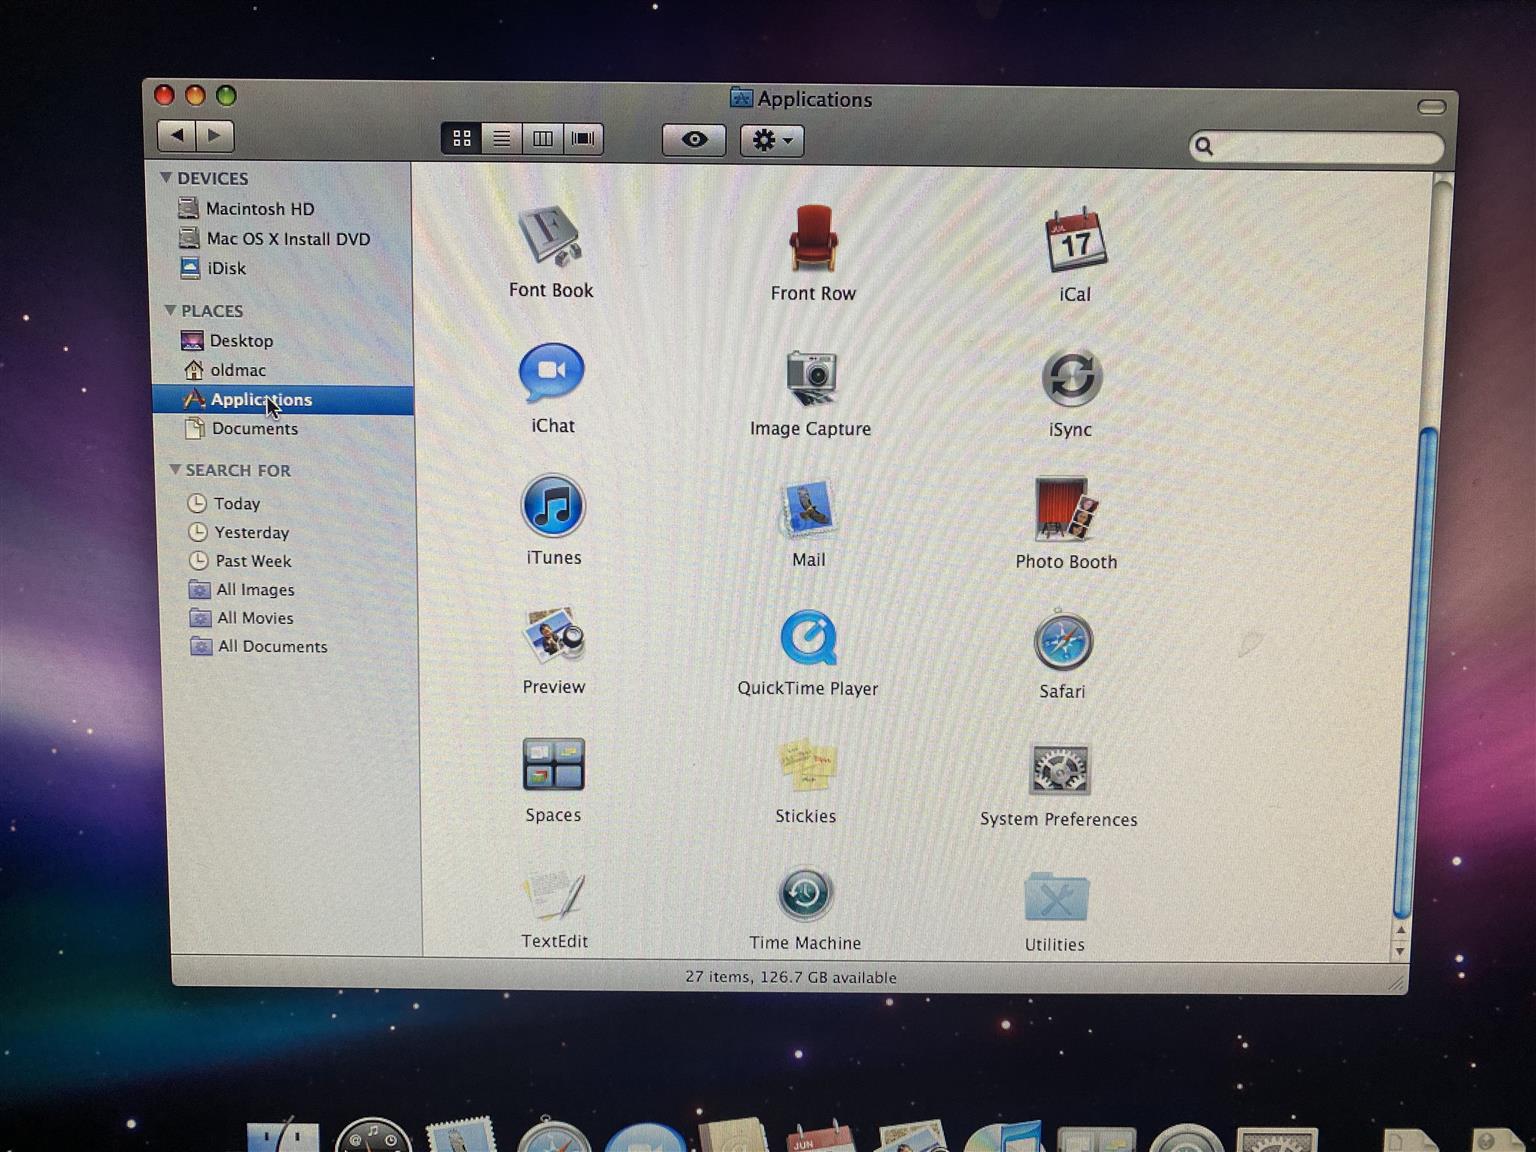Select the Time Machine app icon
The width and height of the screenshot is (1536, 1152).
pyautogui.click(x=805, y=894)
